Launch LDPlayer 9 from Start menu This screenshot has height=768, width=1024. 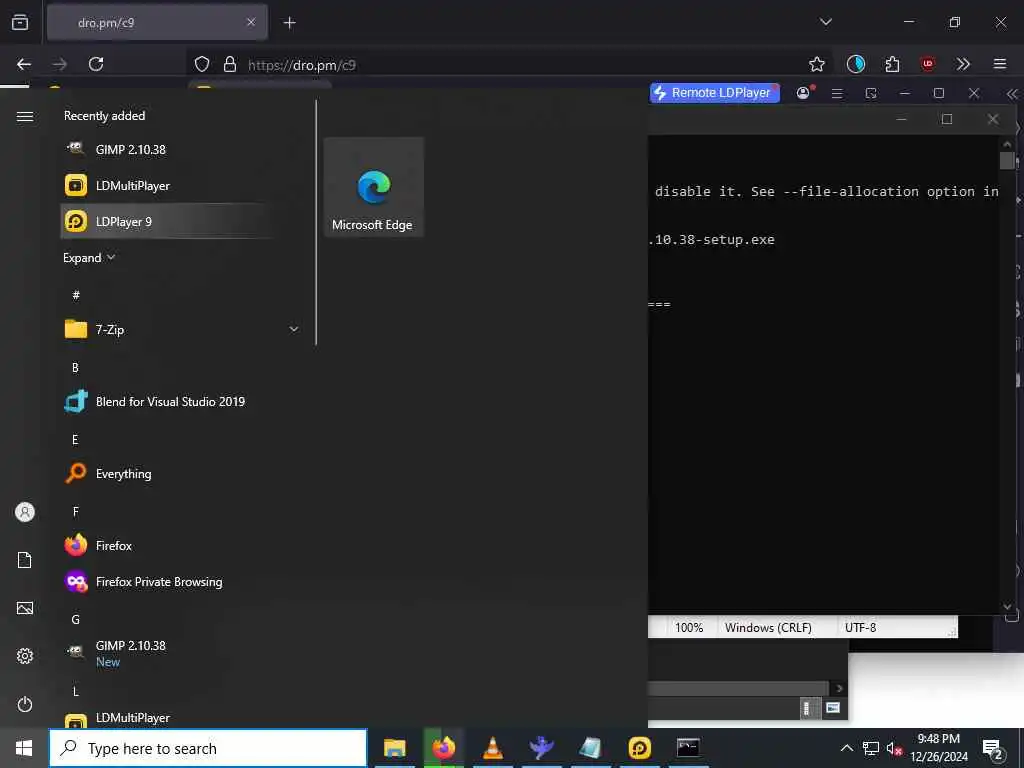pos(167,221)
